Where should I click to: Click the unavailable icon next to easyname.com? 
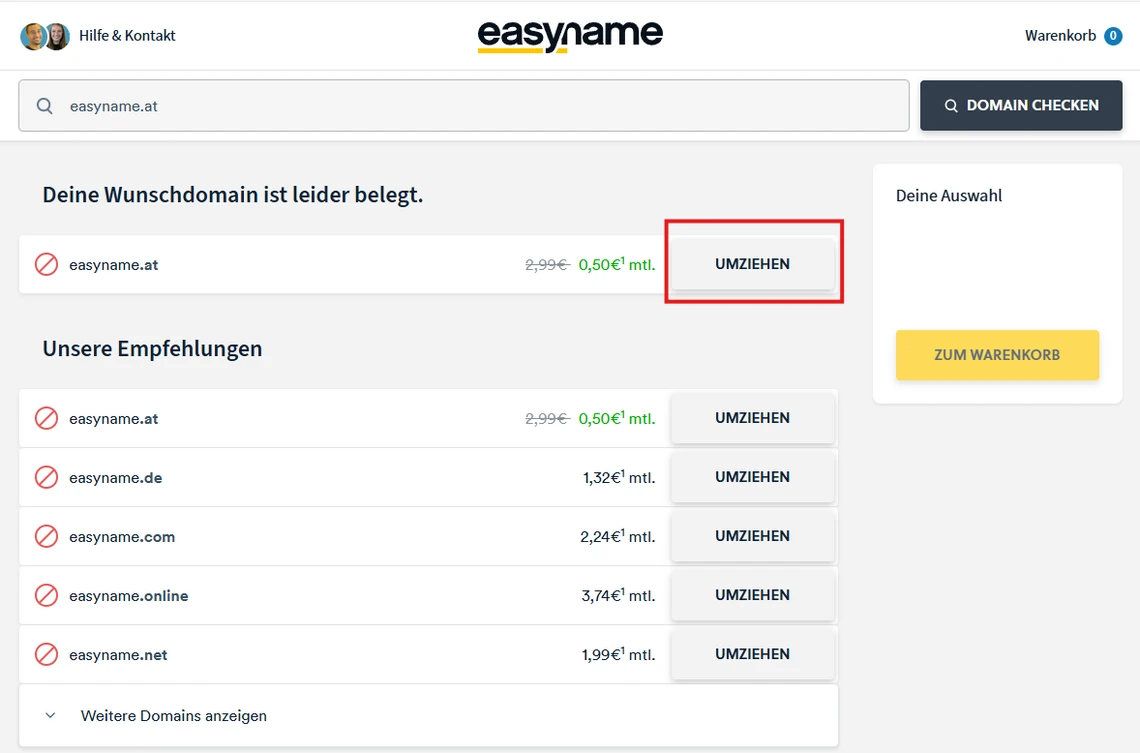(x=46, y=536)
